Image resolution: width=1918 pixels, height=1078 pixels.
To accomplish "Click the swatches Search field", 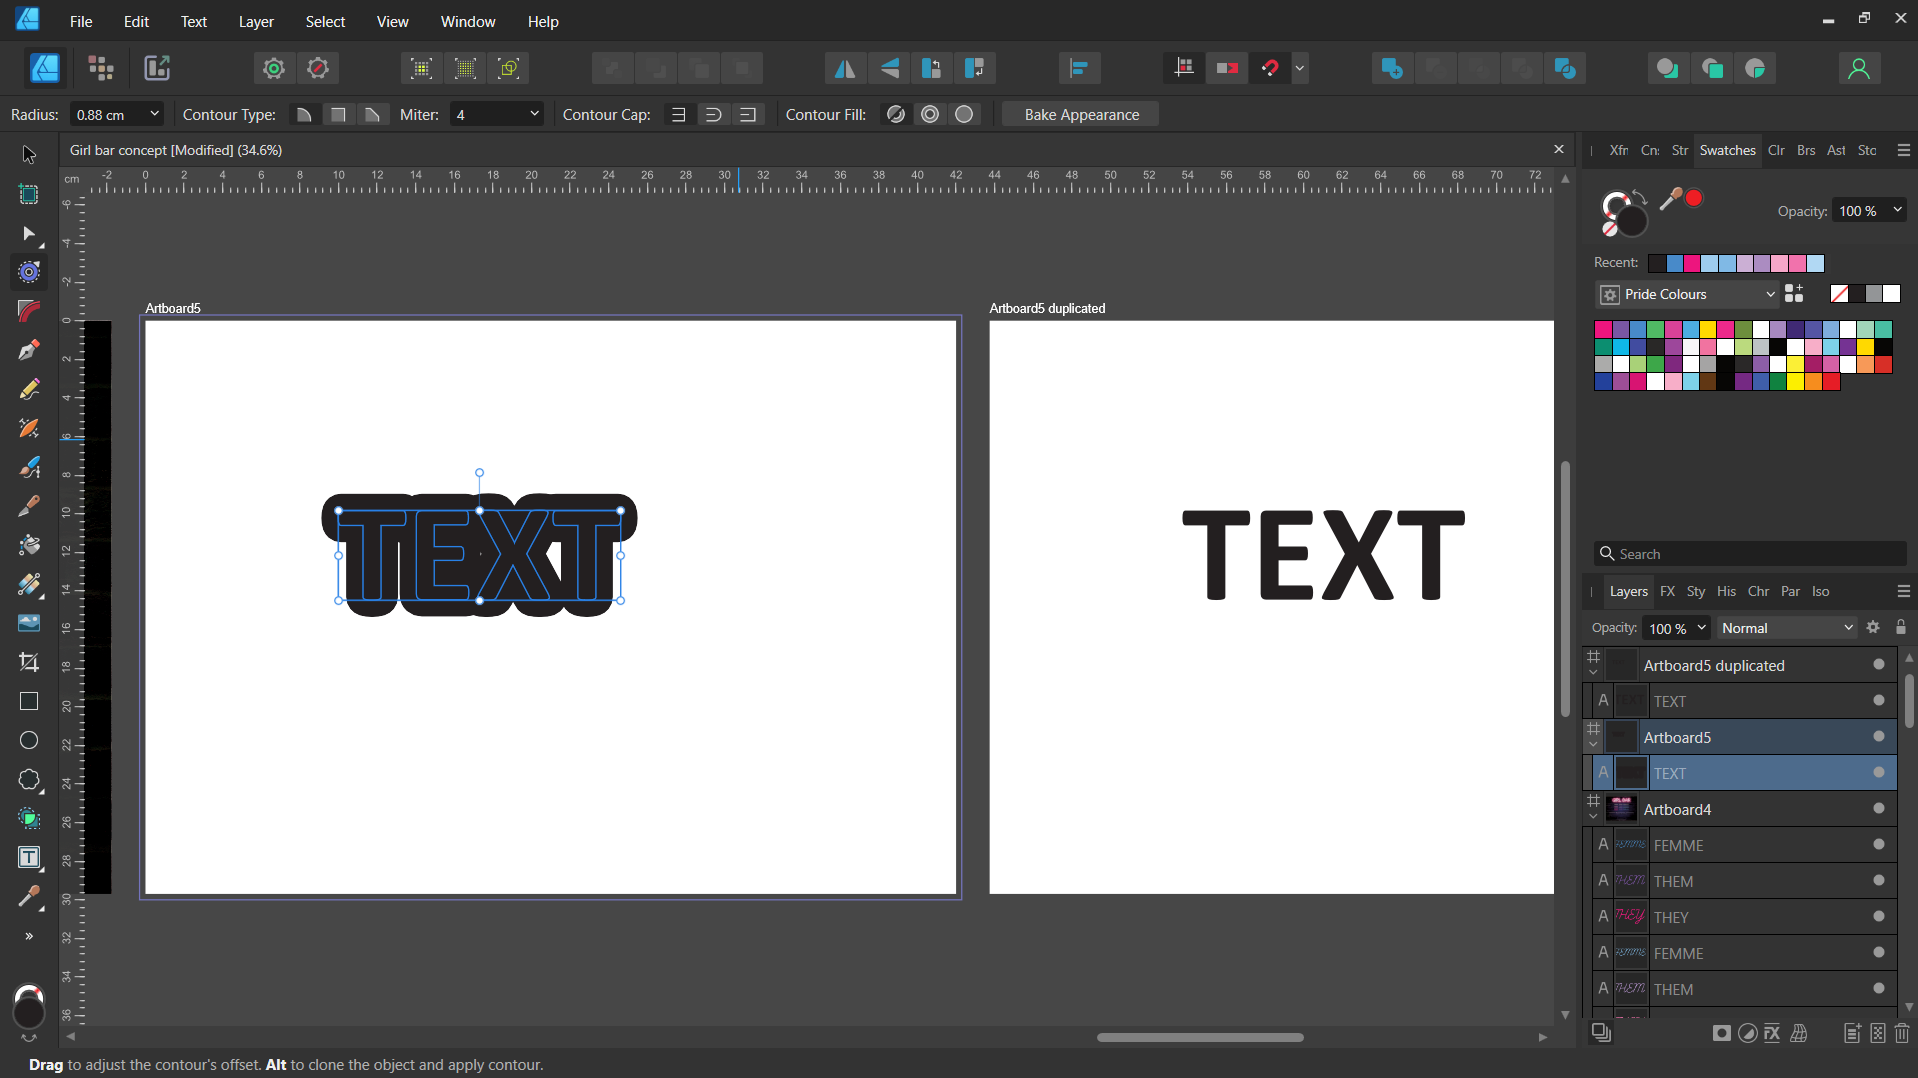I will (1750, 554).
